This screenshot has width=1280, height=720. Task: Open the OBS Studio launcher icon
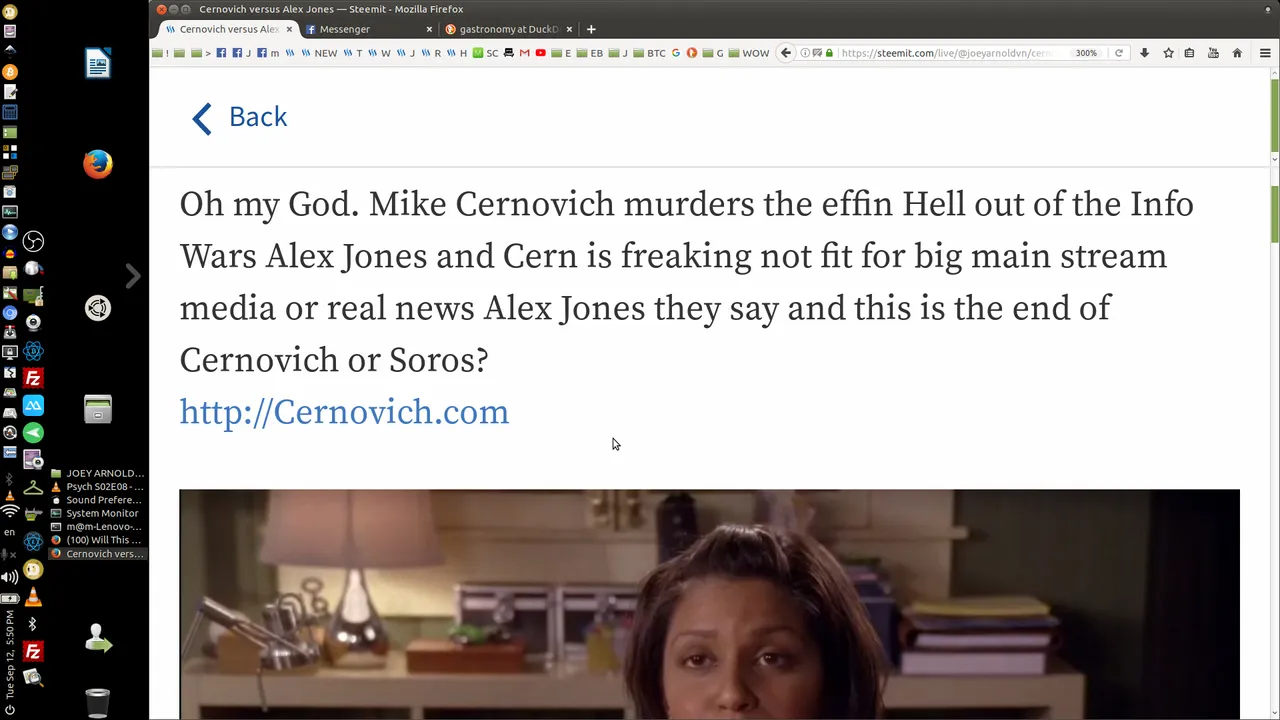point(33,241)
